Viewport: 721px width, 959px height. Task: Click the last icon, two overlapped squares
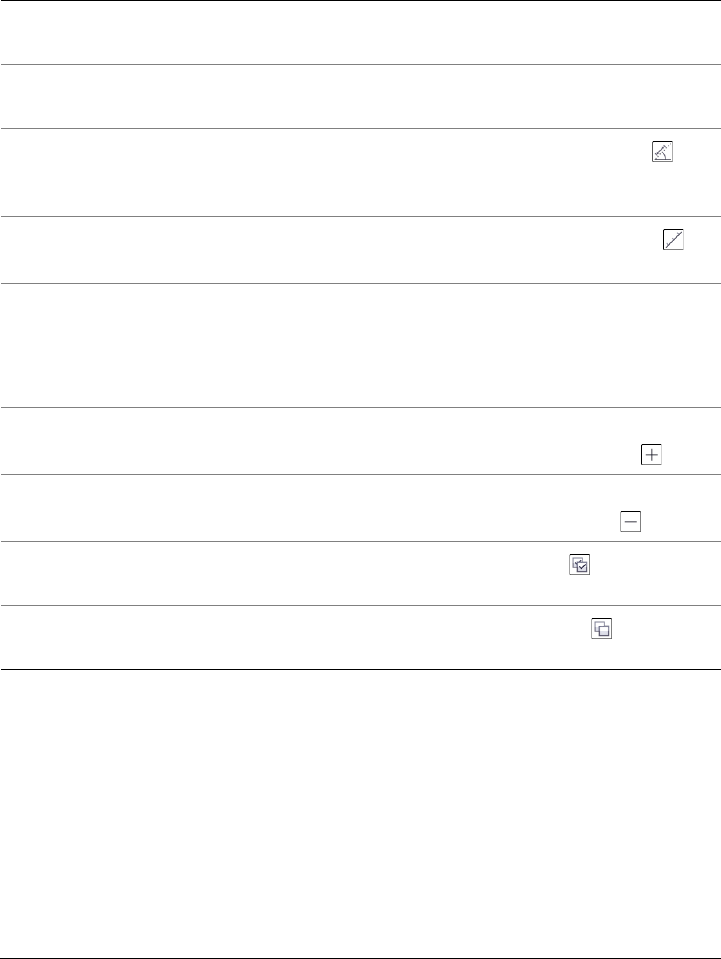click(x=602, y=629)
